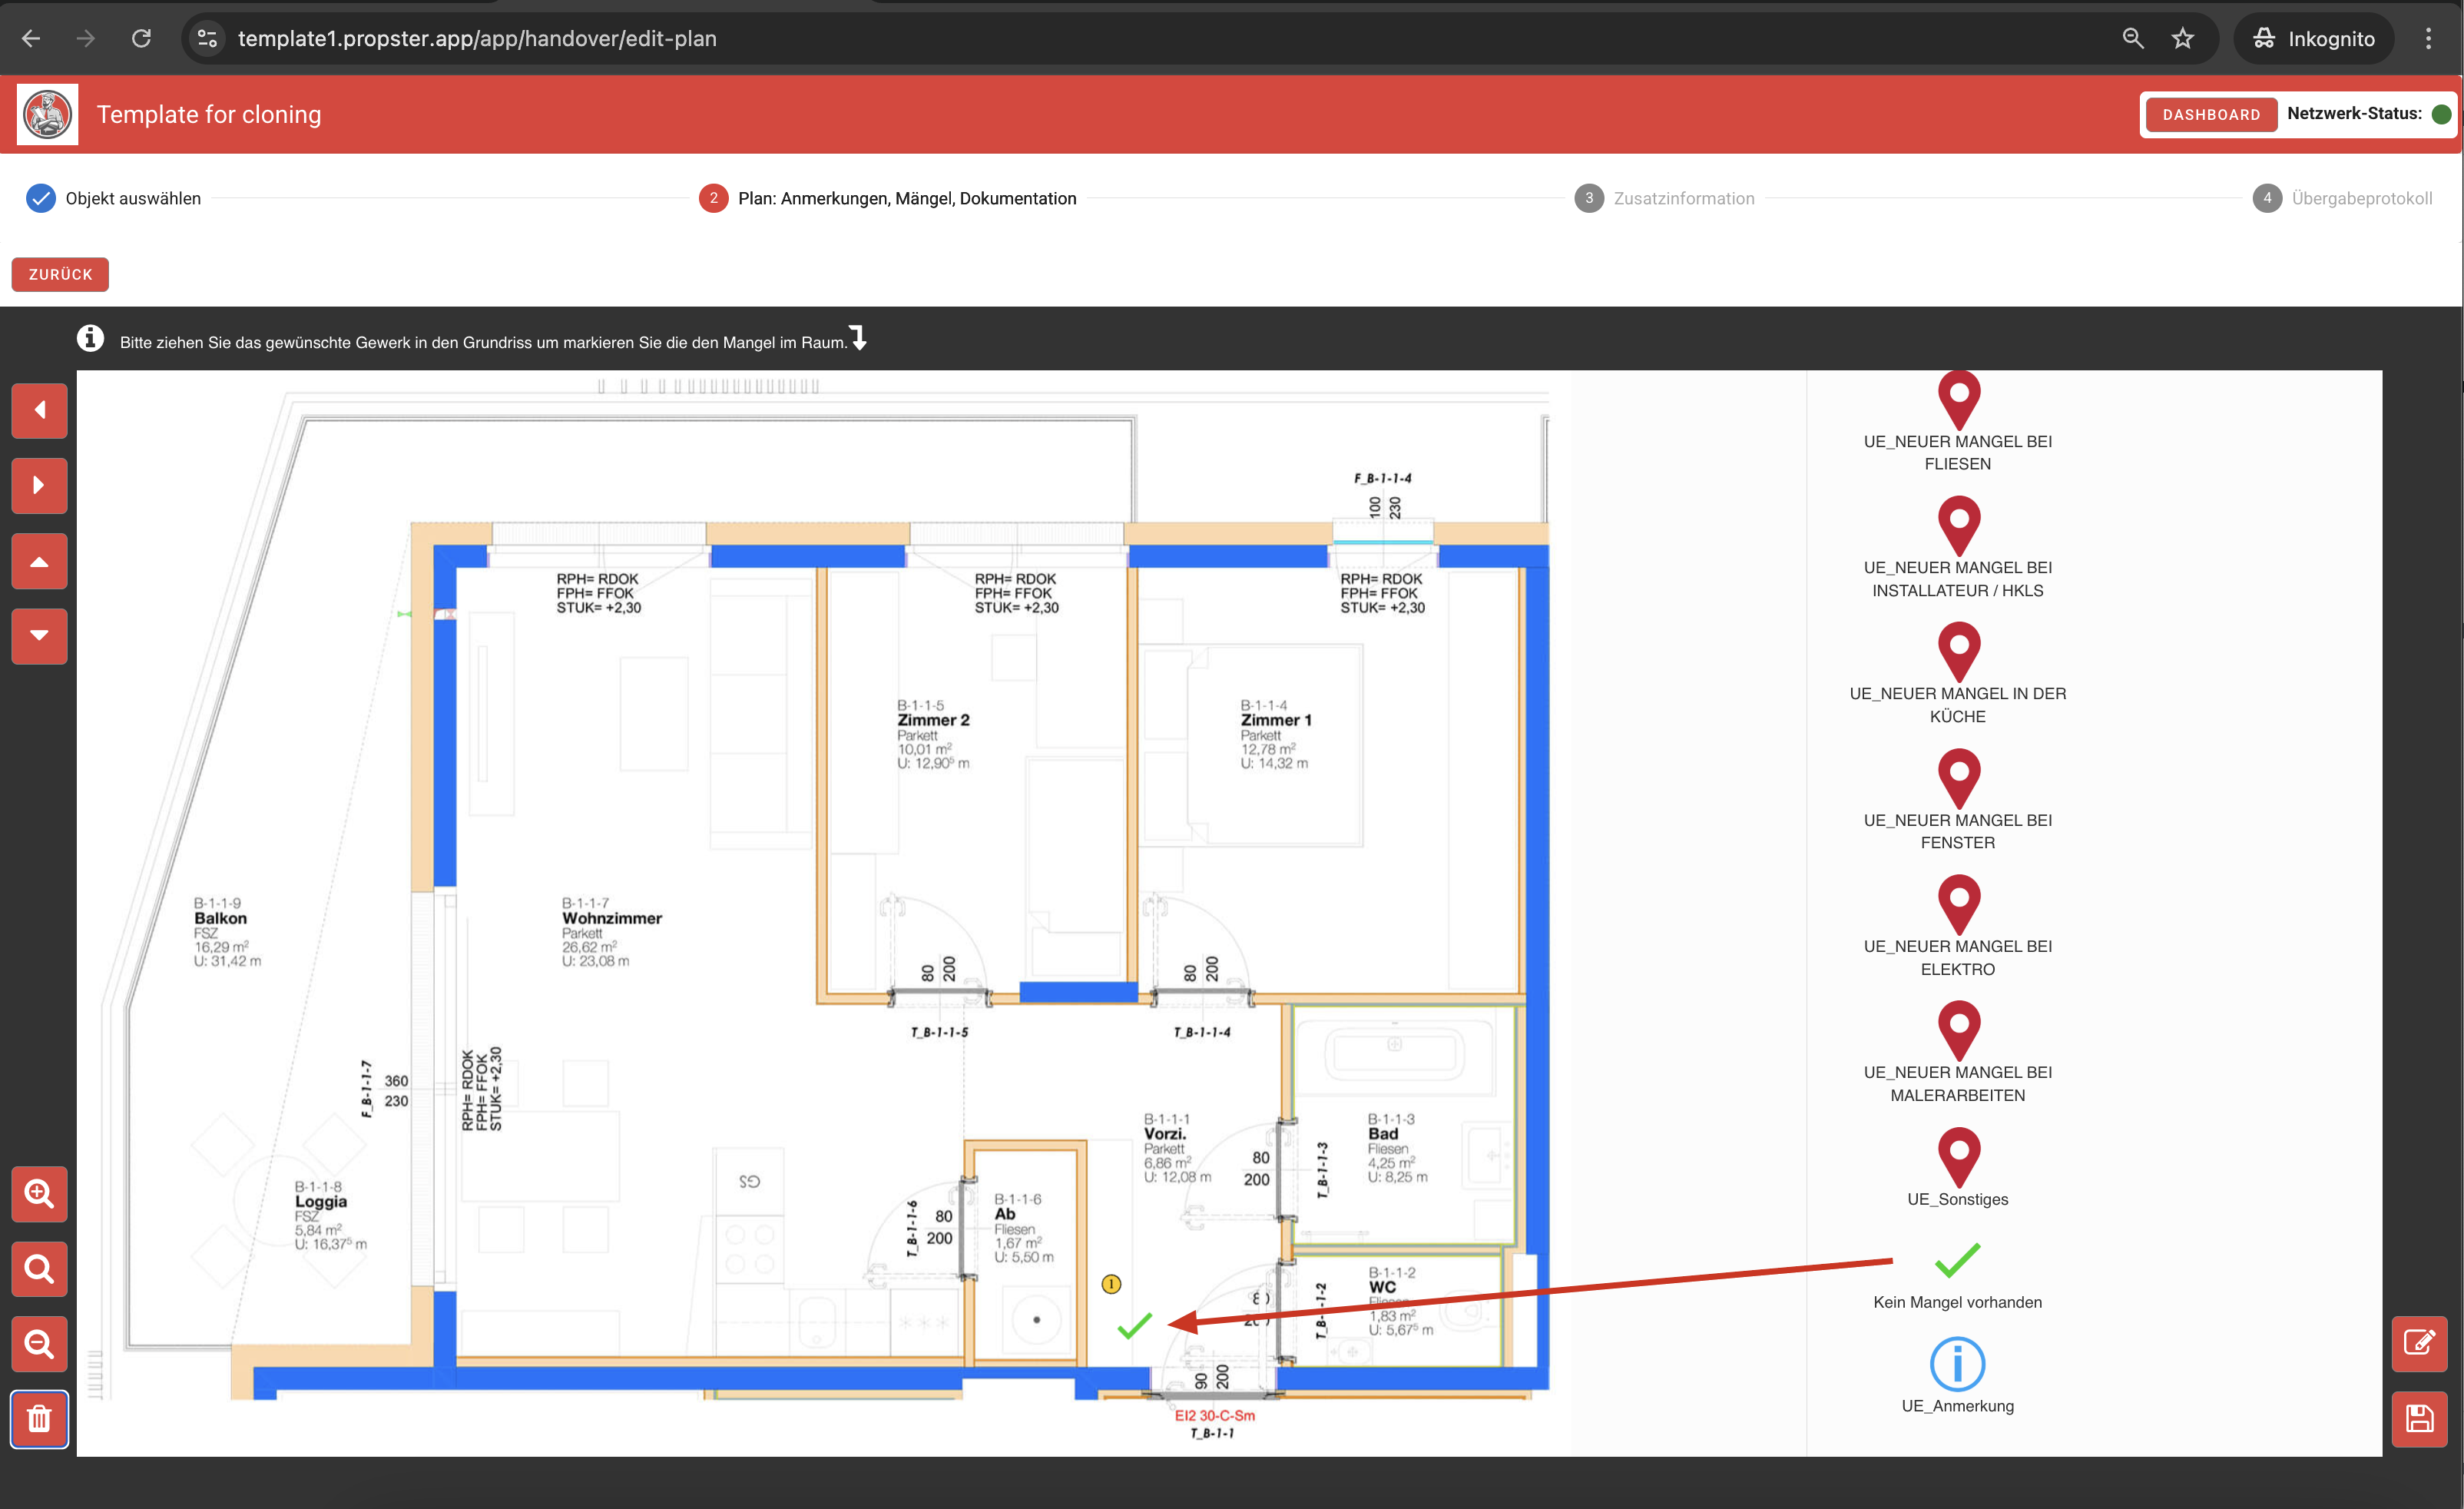The width and height of the screenshot is (2464, 1509).
Task: Bookmark page with star icon
Action: coord(2182,38)
